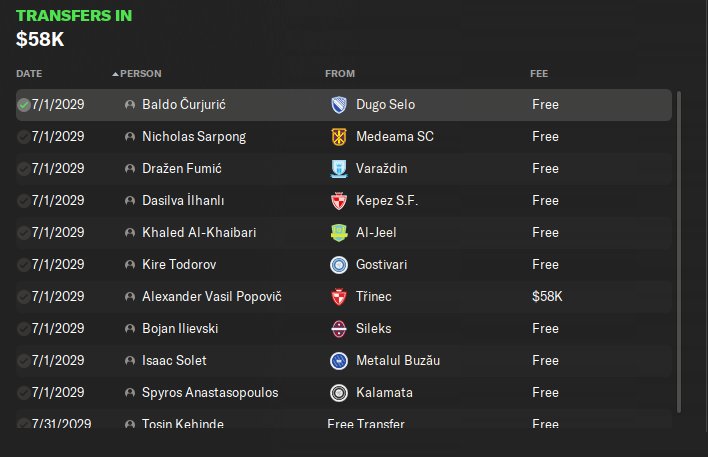Select the Al-Jeel club badge
The height and width of the screenshot is (457, 708).
[339, 233]
